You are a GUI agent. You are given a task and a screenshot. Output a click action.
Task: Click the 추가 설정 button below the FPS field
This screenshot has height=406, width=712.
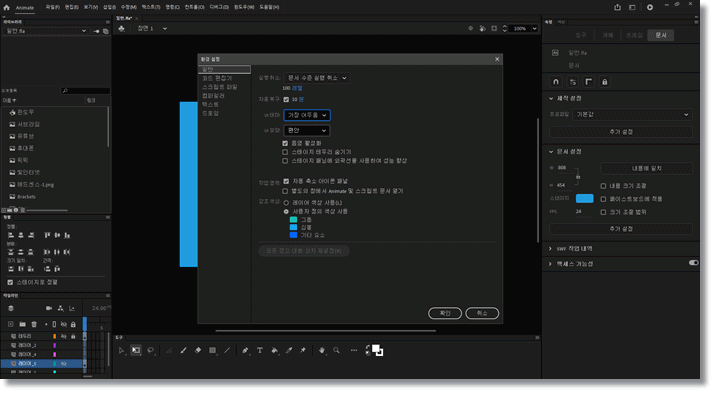click(x=621, y=229)
